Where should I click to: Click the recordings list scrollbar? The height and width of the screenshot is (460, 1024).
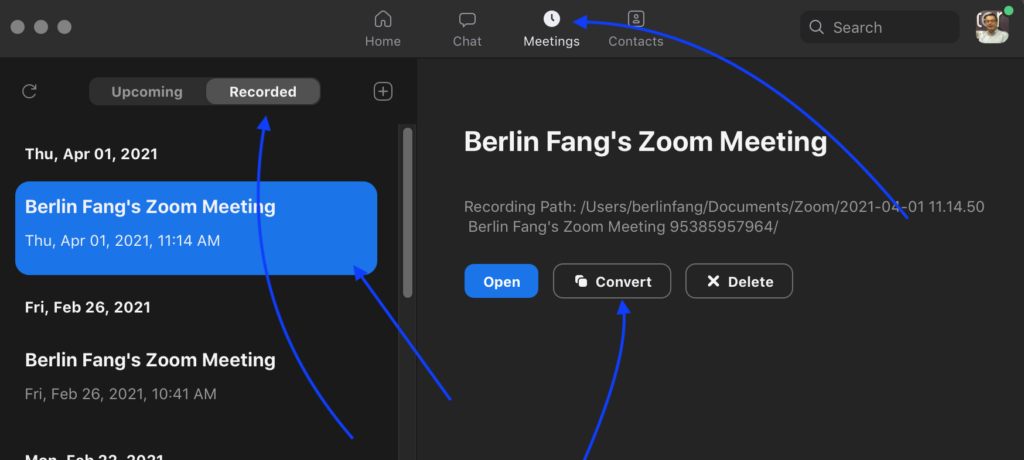click(407, 212)
